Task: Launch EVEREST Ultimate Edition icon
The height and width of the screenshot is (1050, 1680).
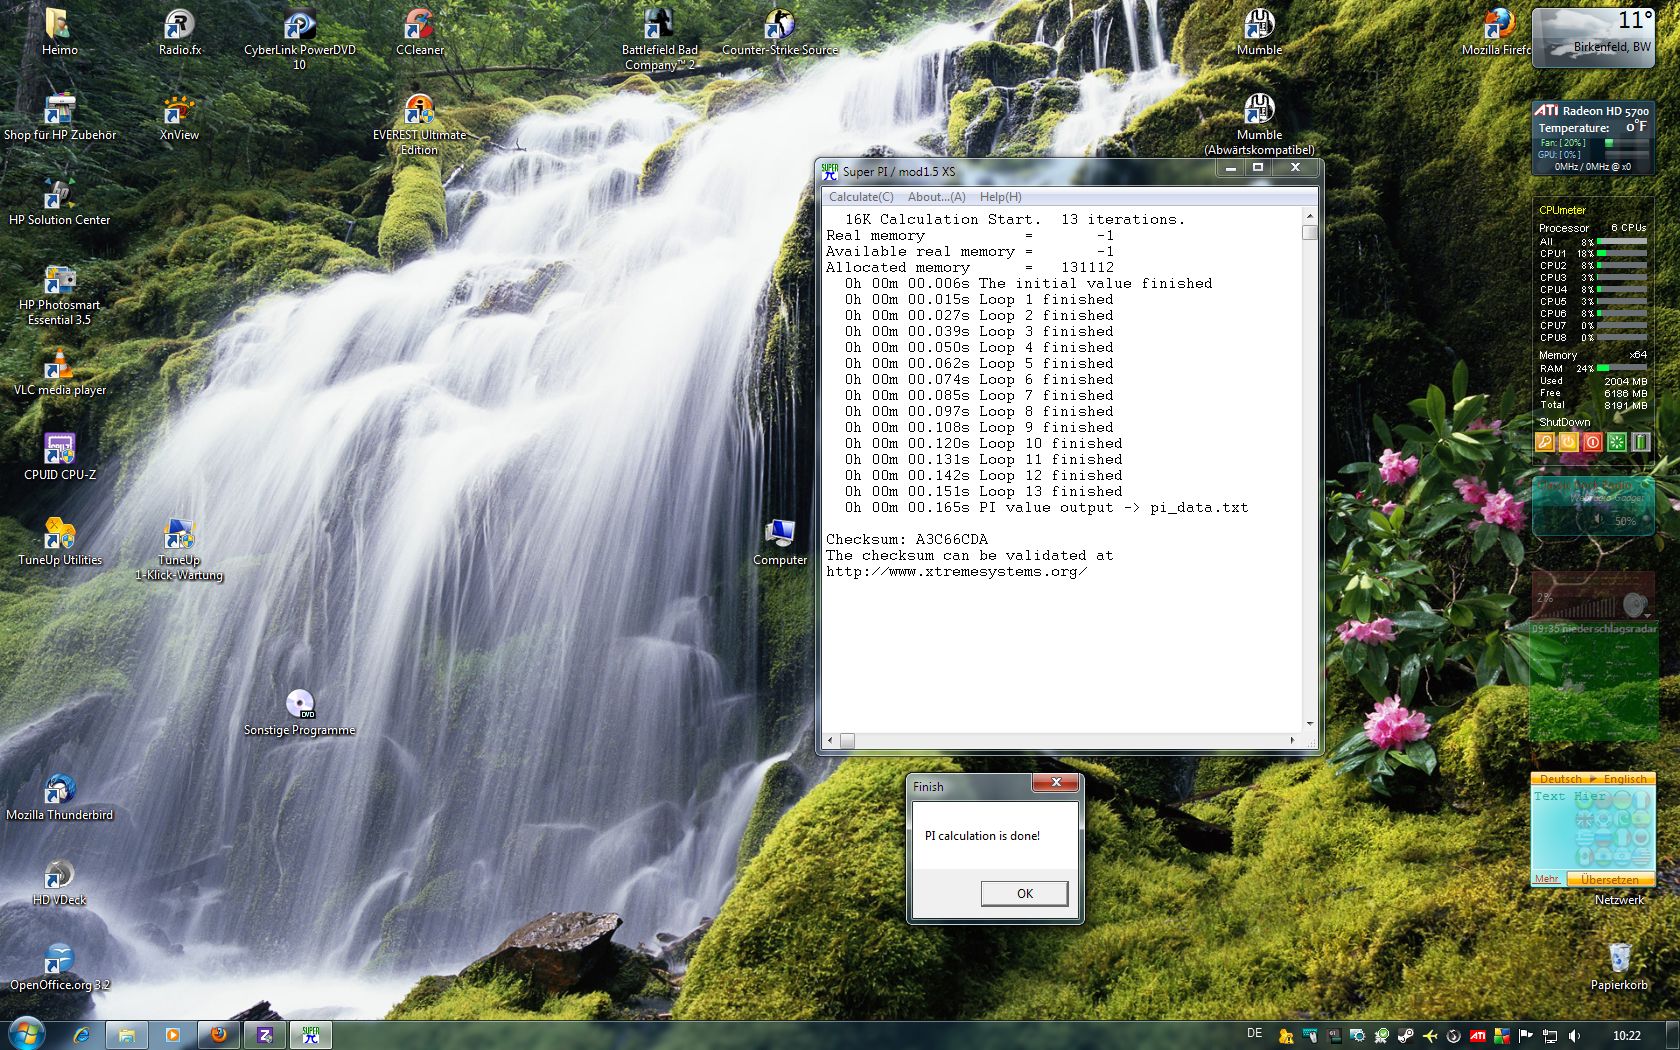Action: pyautogui.click(x=419, y=111)
